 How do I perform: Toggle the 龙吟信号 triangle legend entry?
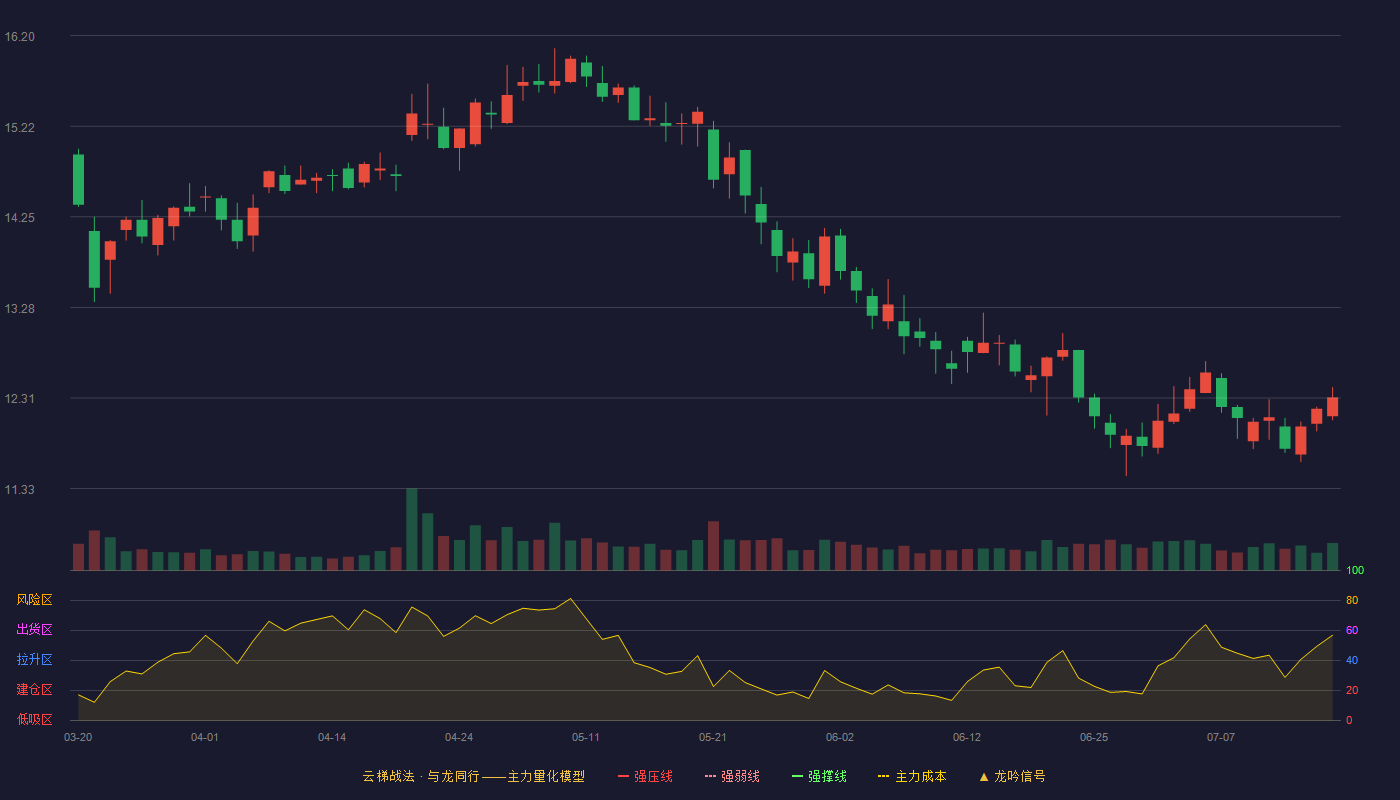[x=1012, y=776]
